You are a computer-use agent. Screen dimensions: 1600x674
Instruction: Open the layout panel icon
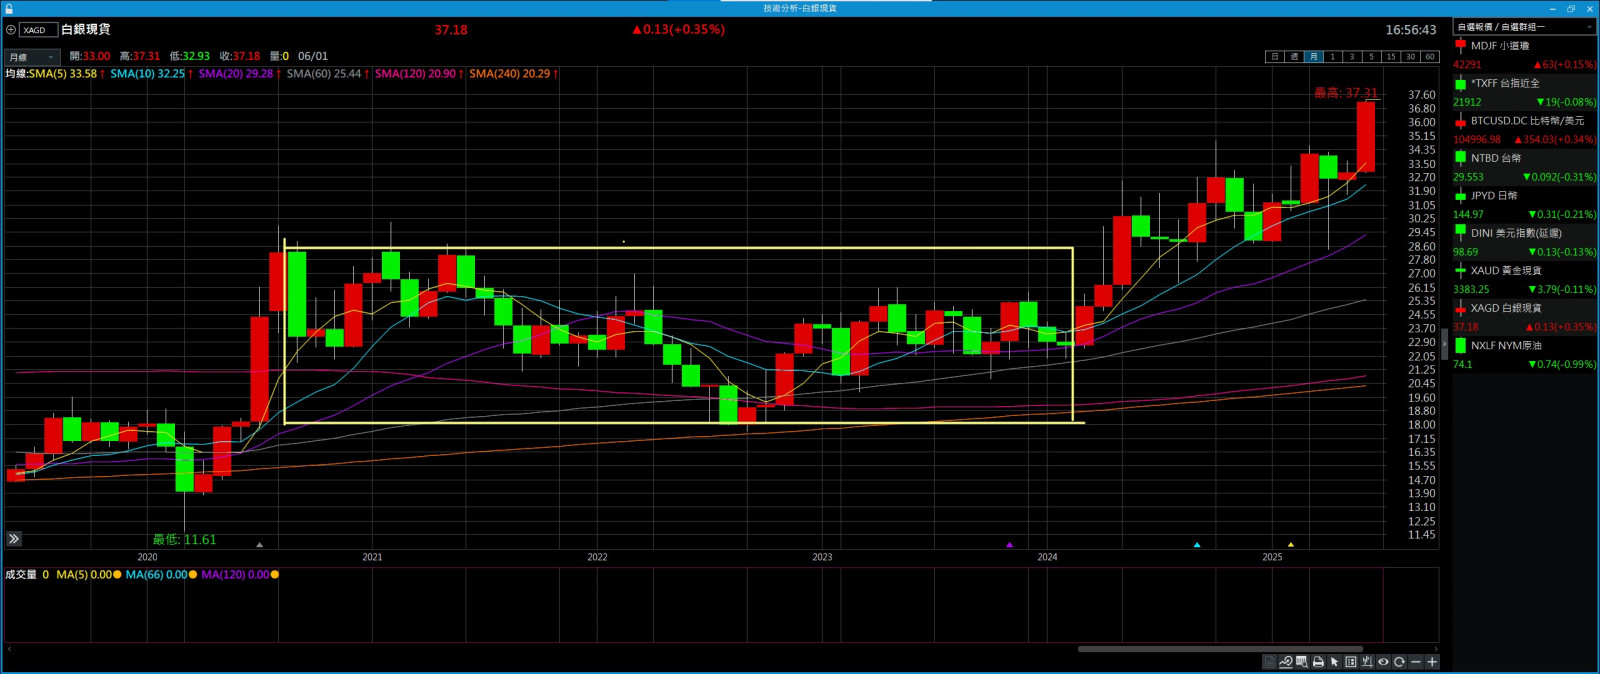1351,662
